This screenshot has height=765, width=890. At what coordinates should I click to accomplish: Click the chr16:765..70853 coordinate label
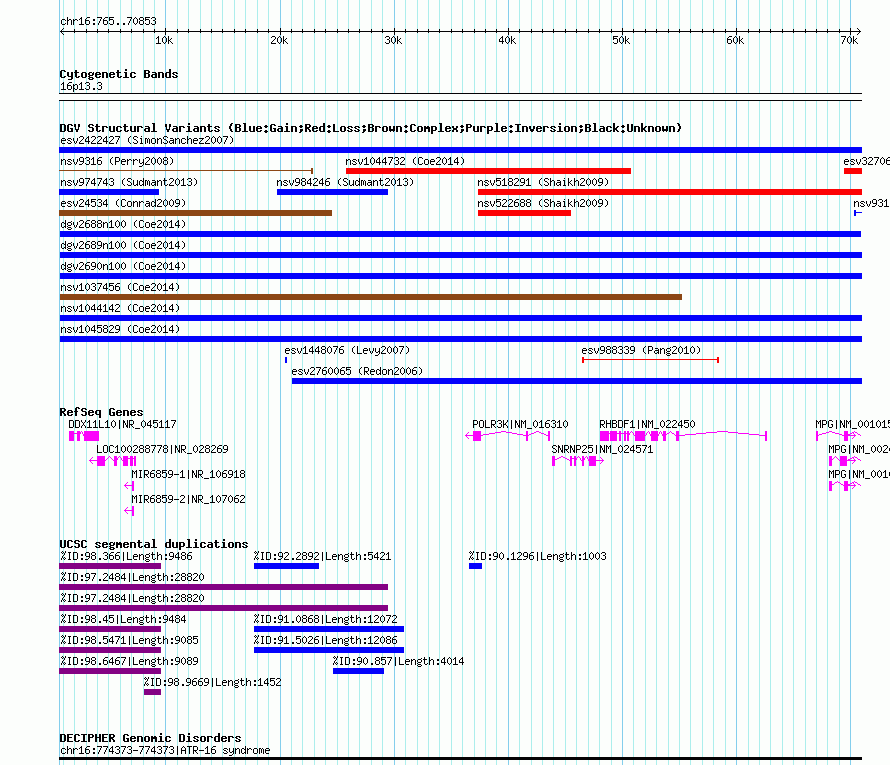108,21
